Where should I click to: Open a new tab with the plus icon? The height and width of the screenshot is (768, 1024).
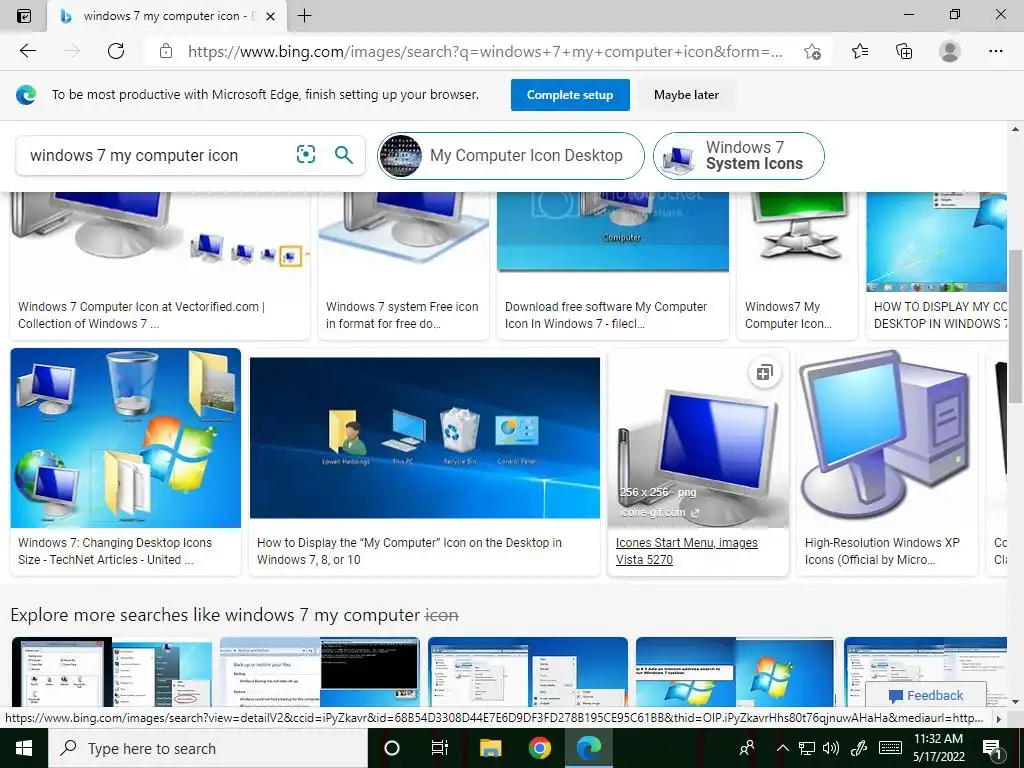click(304, 16)
